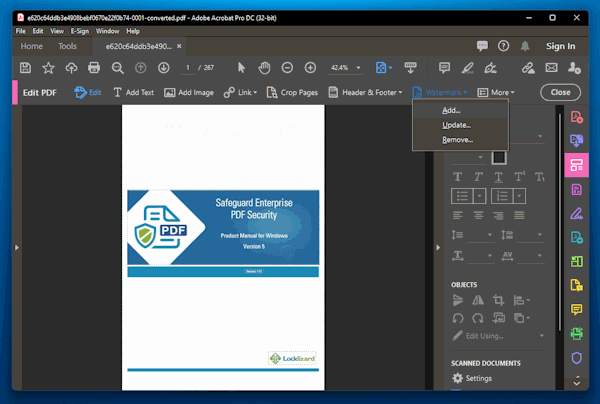Image resolution: width=600 pixels, height=404 pixels.
Task: Switch to the Home tab
Action: click(31, 46)
